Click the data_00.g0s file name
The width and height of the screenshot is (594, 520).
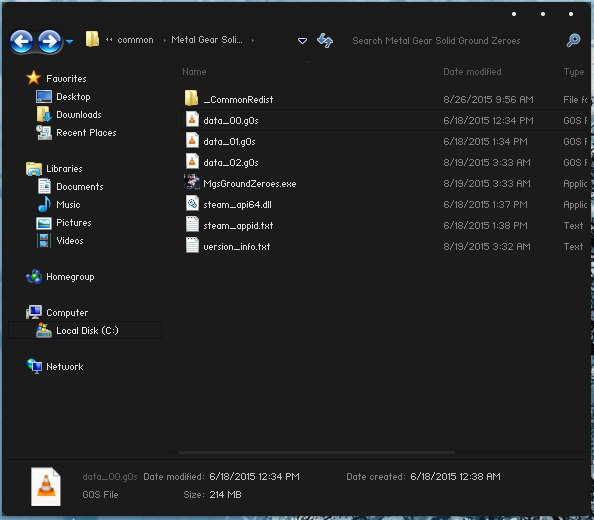pyautogui.click(x=231, y=121)
